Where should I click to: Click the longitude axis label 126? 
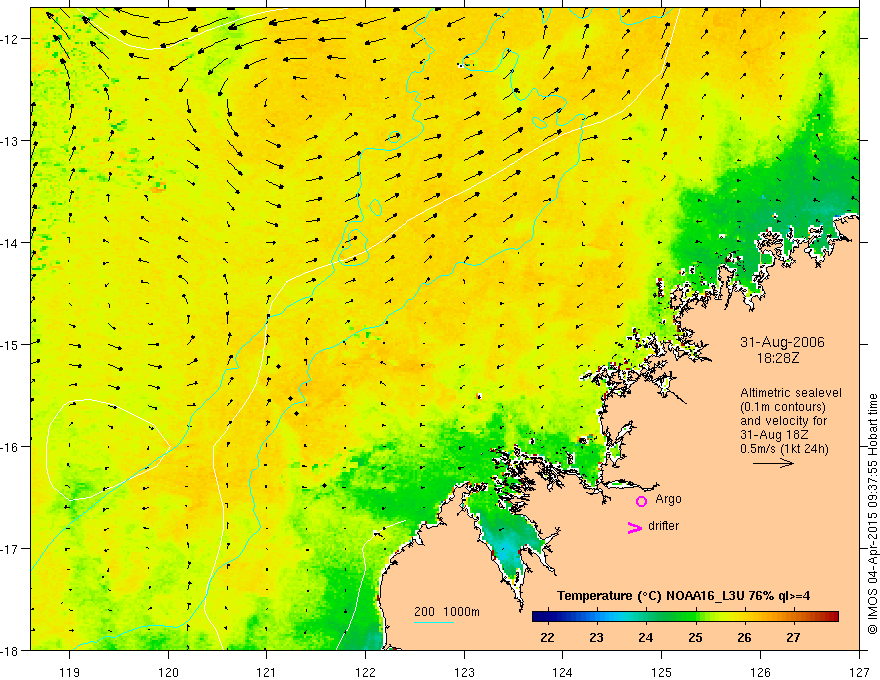(760, 672)
